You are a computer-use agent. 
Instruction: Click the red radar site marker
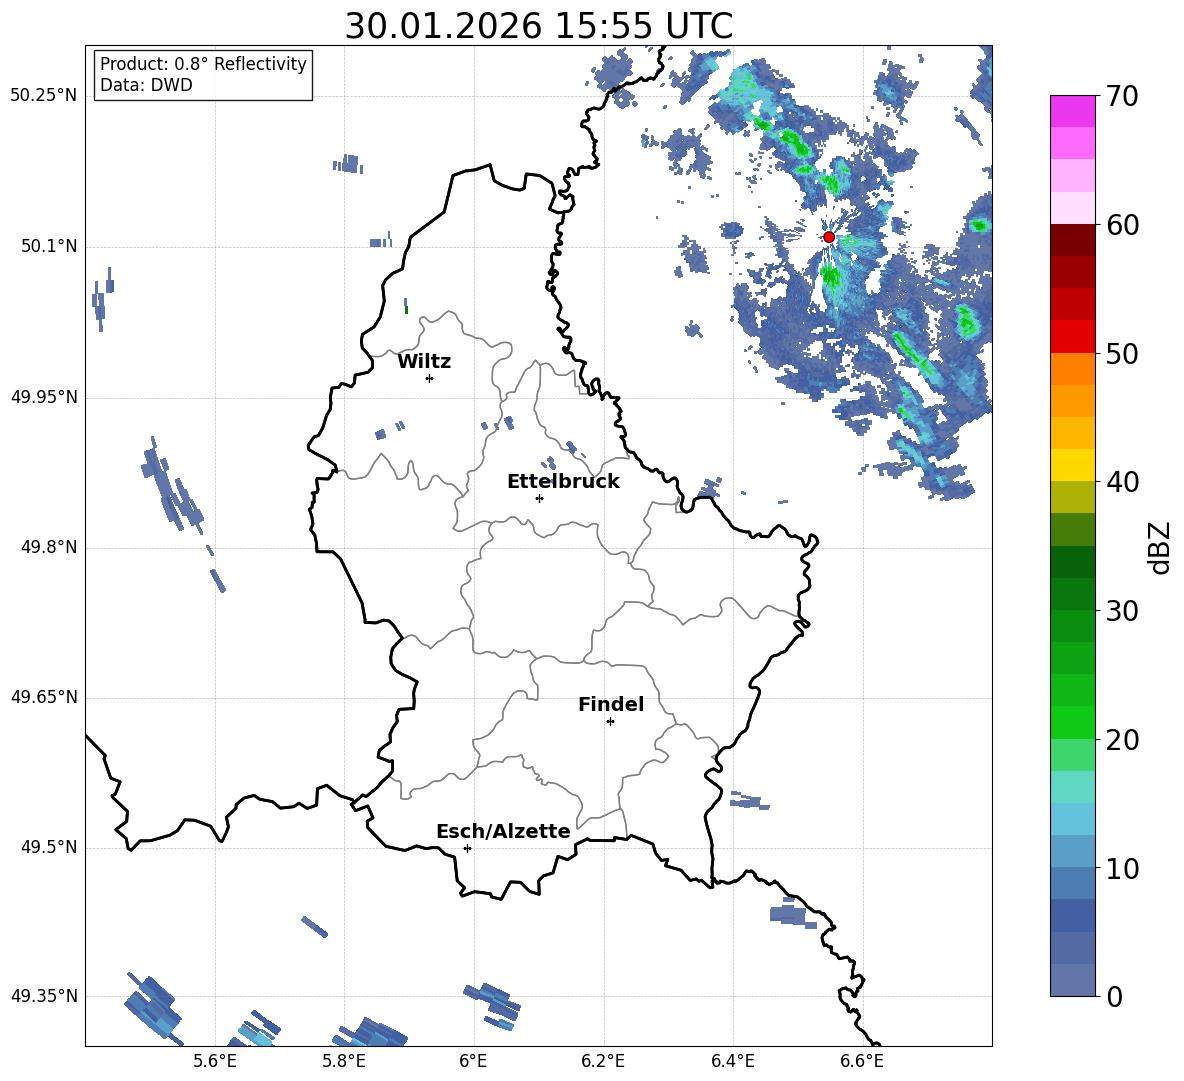point(829,237)
